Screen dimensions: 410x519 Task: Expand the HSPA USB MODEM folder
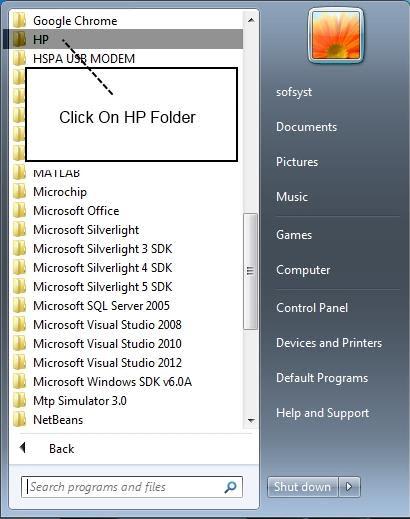click(84, 58)
